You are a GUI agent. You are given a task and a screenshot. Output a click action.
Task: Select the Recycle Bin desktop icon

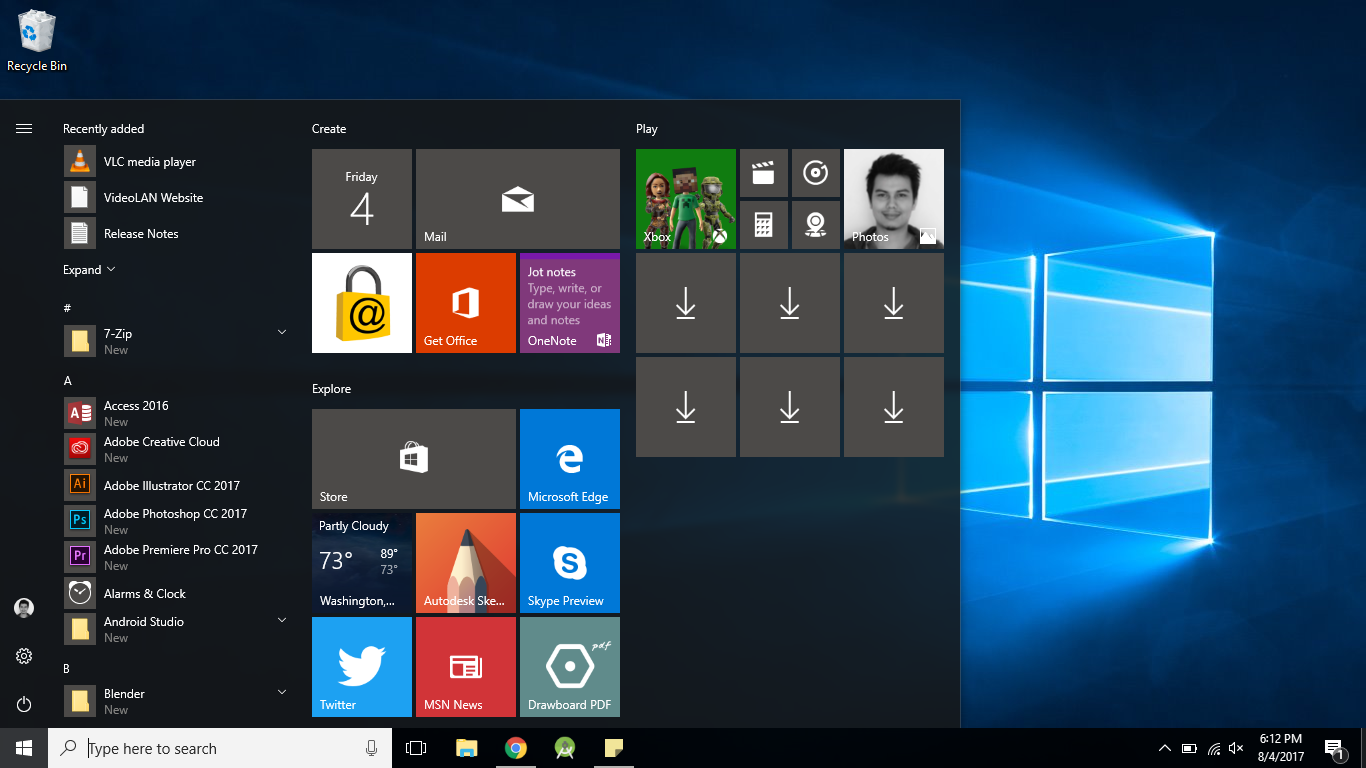click(37, 41)
